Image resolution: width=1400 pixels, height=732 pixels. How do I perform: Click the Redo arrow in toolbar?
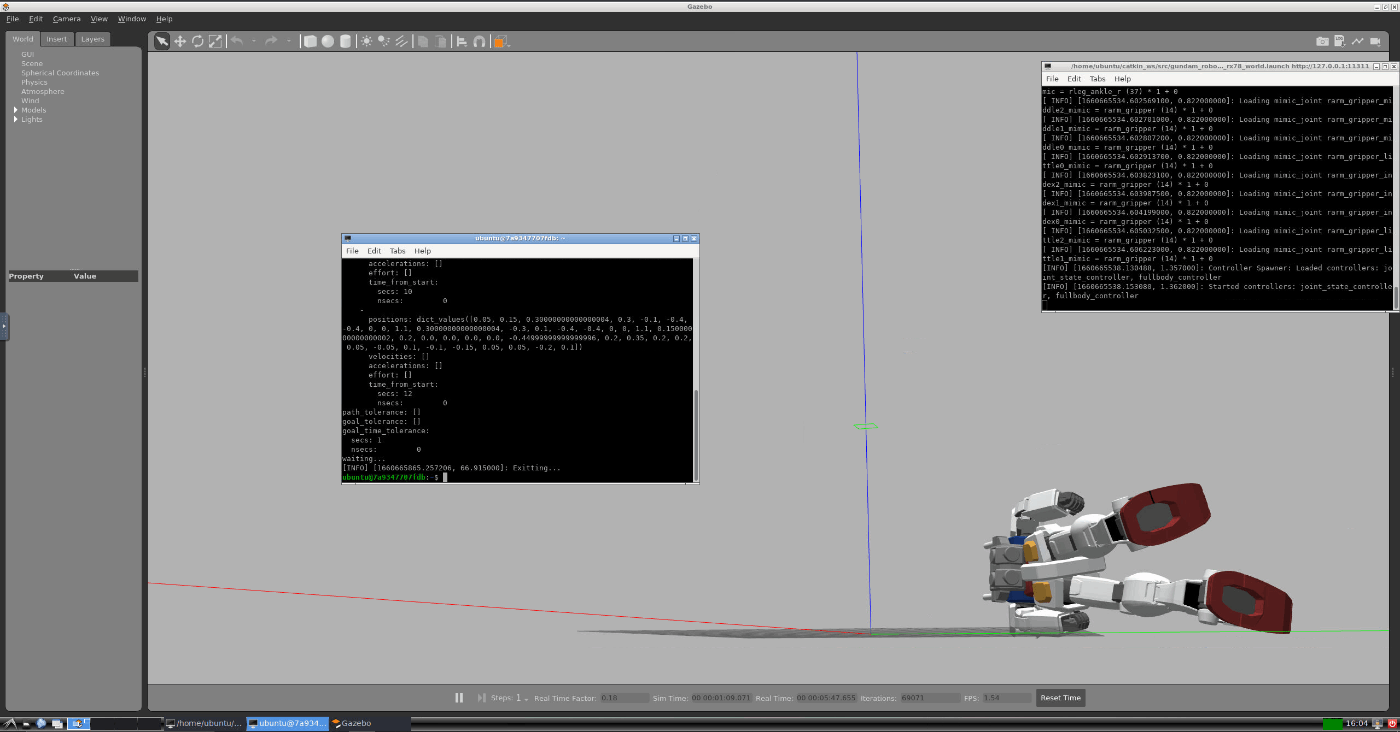(271, 41)
